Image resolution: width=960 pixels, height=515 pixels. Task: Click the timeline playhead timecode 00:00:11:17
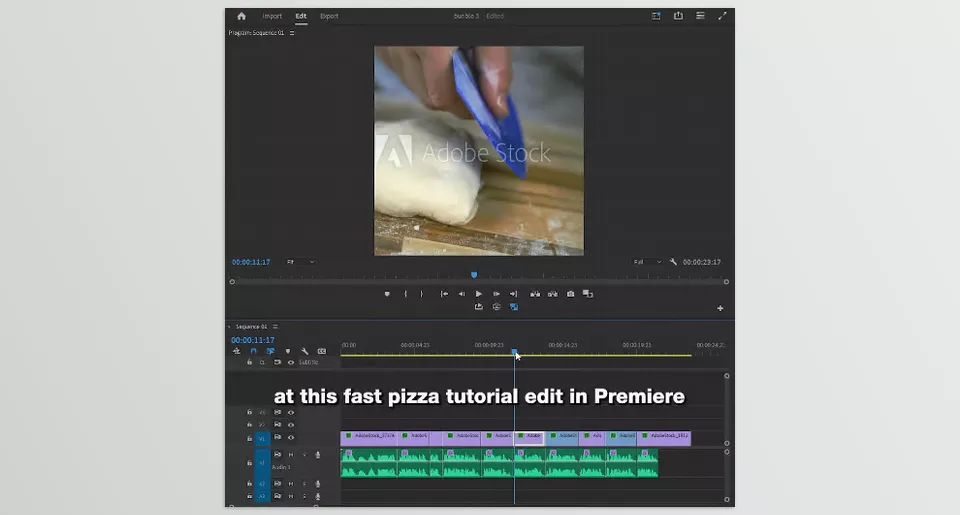point(253,340)
